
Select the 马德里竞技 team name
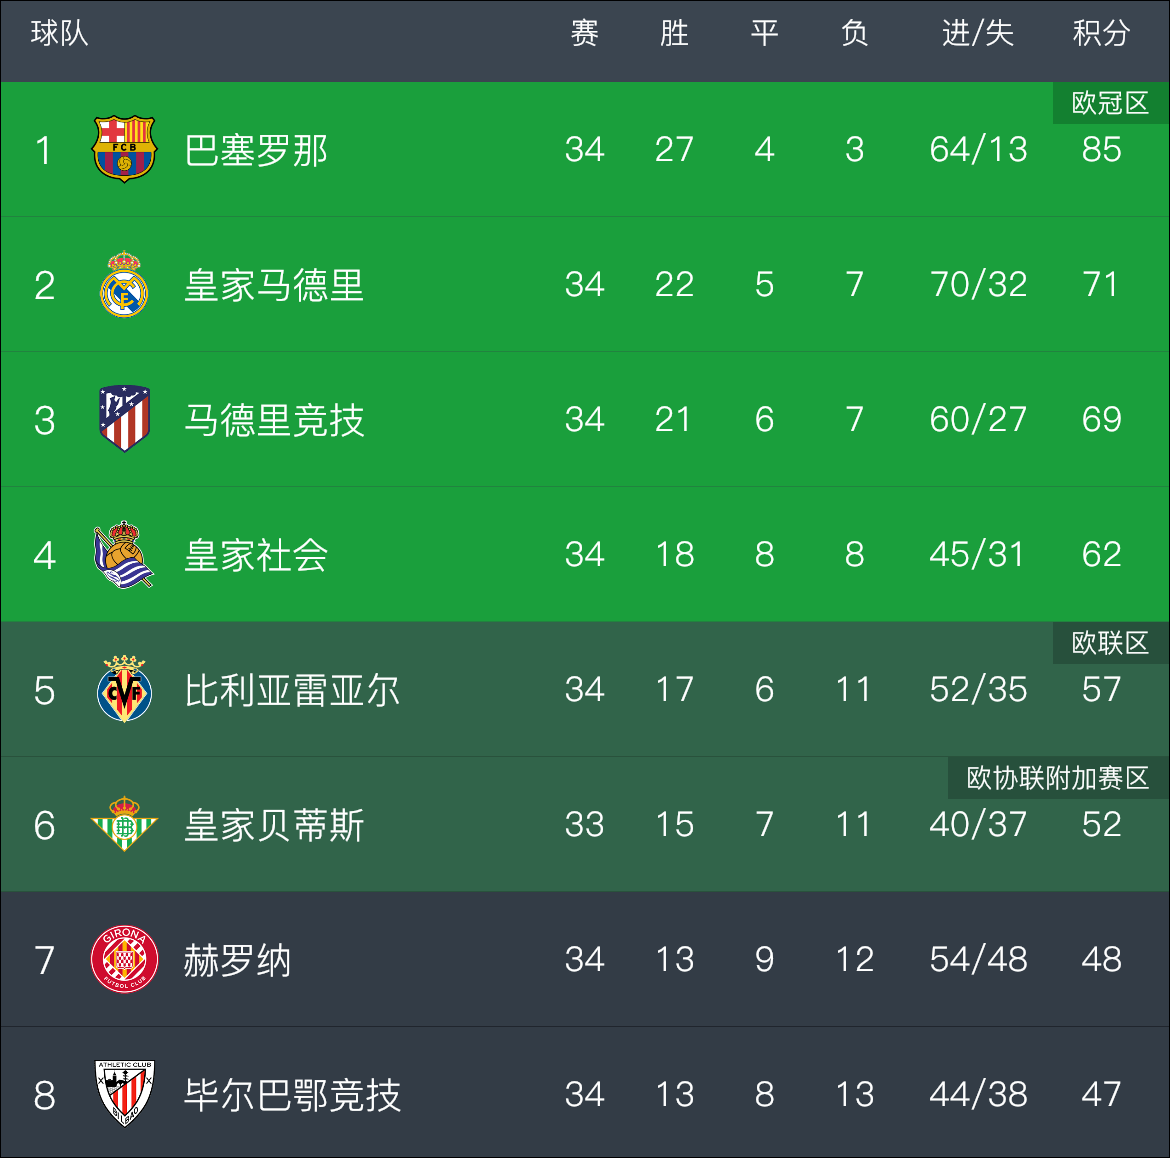(x=274, y=420)
